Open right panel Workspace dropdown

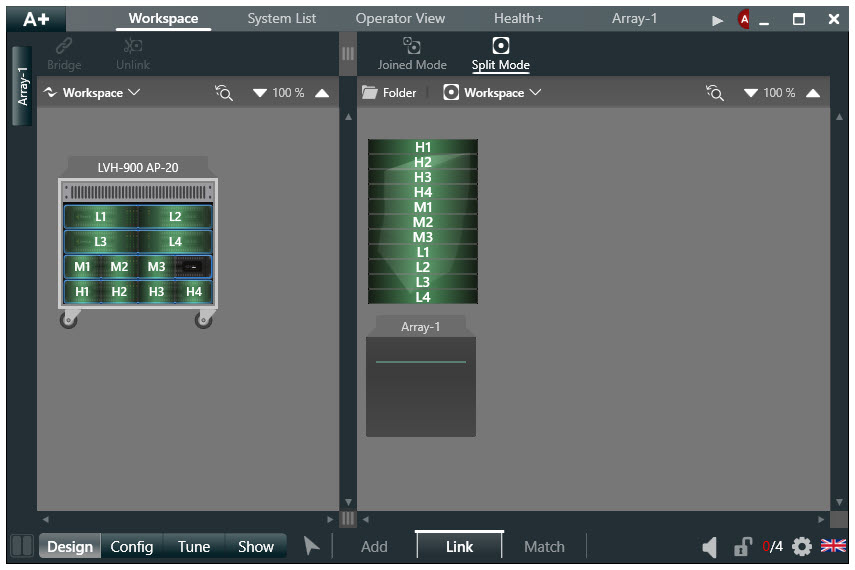click(493, 93)
